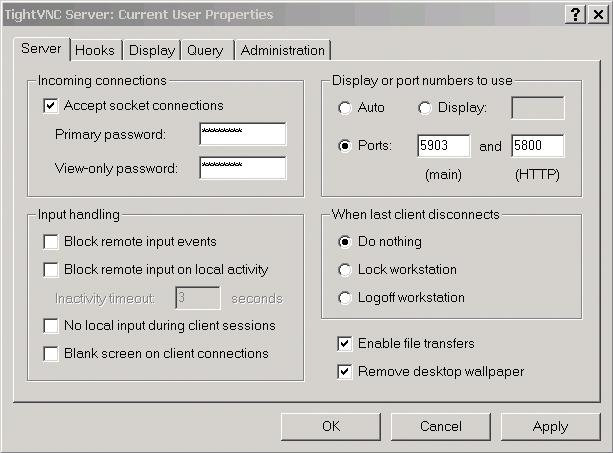The image size is (613, 453).
Task: Click the When last client disconnects title
Action: tap(416, 215)
